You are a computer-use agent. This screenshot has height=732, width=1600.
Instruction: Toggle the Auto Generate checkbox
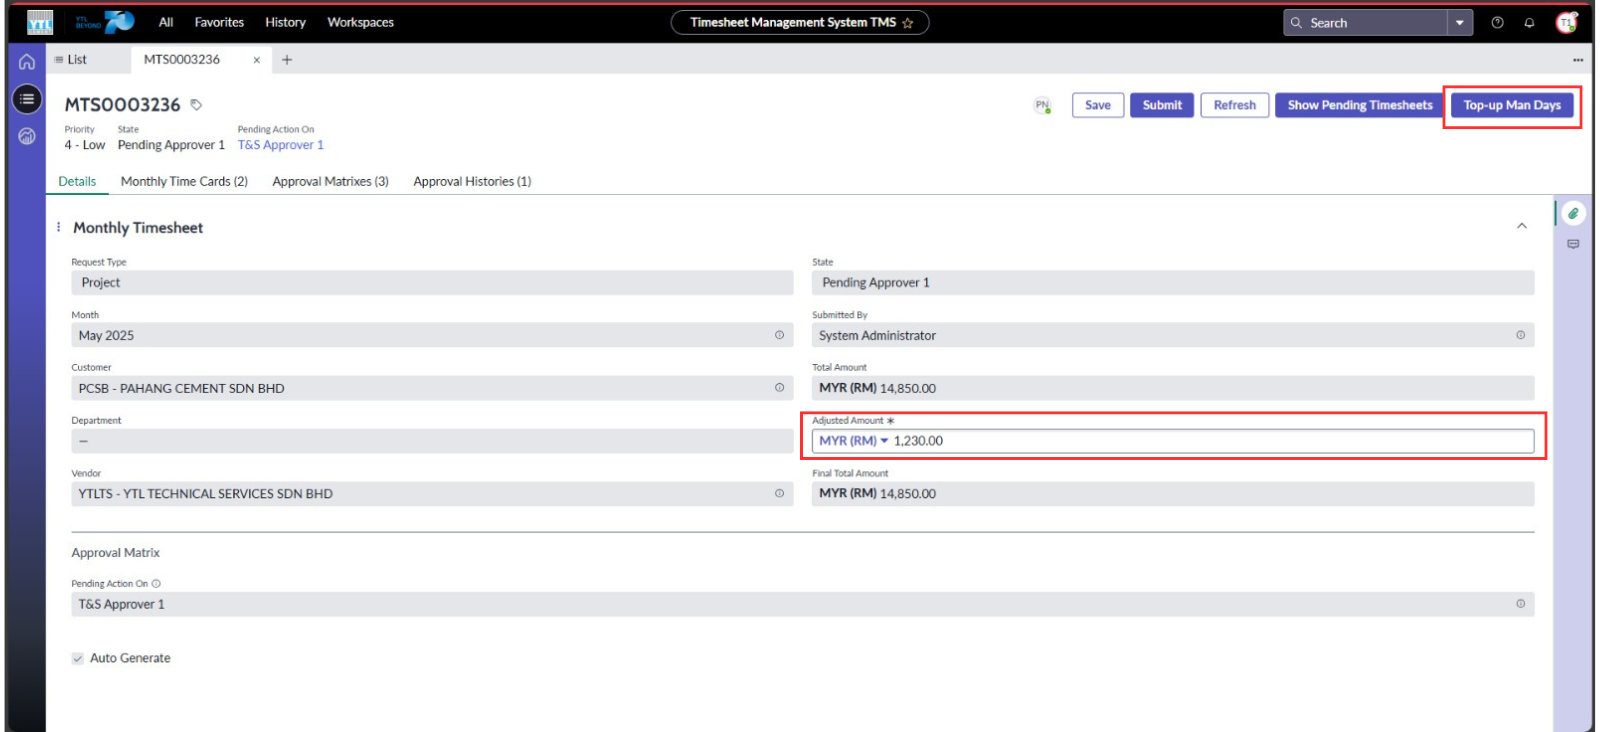(78, 658)
